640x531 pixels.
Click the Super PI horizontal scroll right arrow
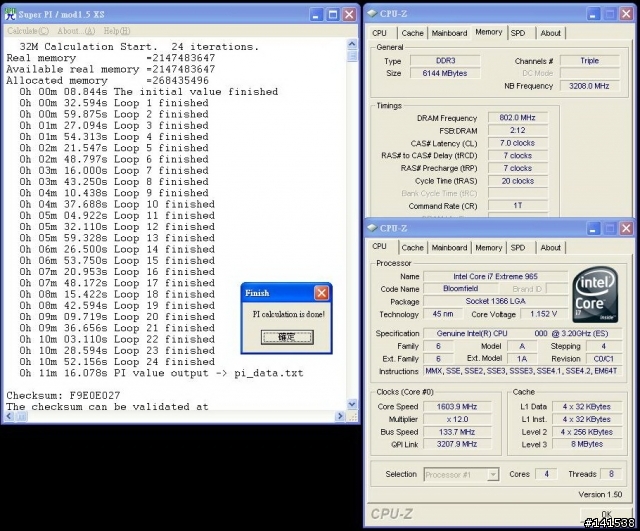(340, 416)
